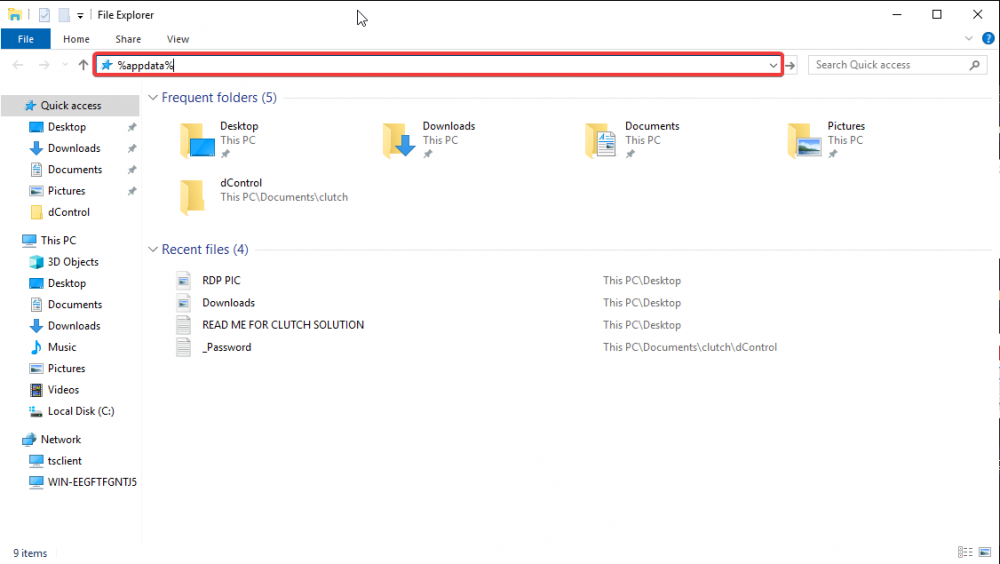Collapse the Recent files section
This screenshot has height=564, width=1000.
coord(153,250)
